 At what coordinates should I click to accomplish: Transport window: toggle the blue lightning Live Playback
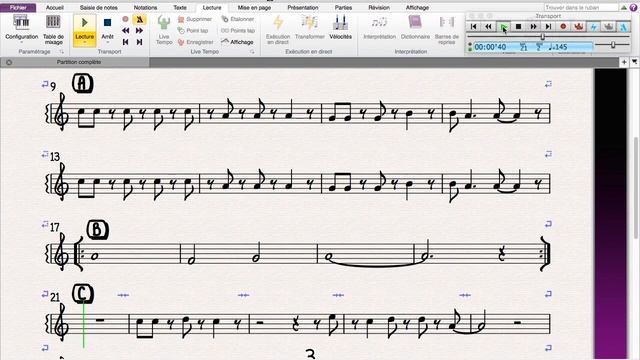pyautogui.click(x=593, y=27)
